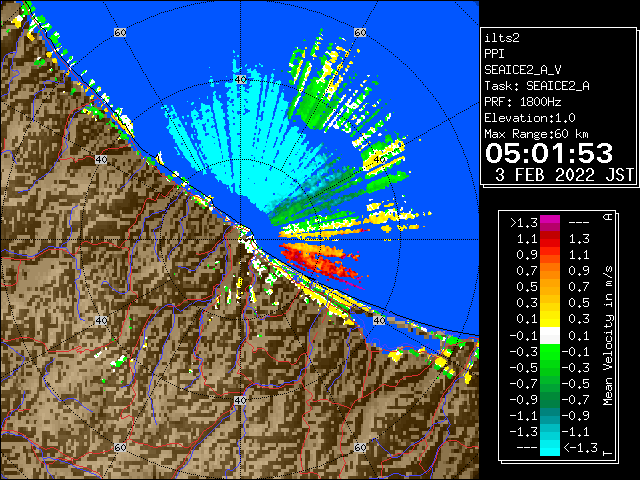Click the "60" range label in the southeast over land
This screenshot has width=640, height=480.
click(360, 448)
